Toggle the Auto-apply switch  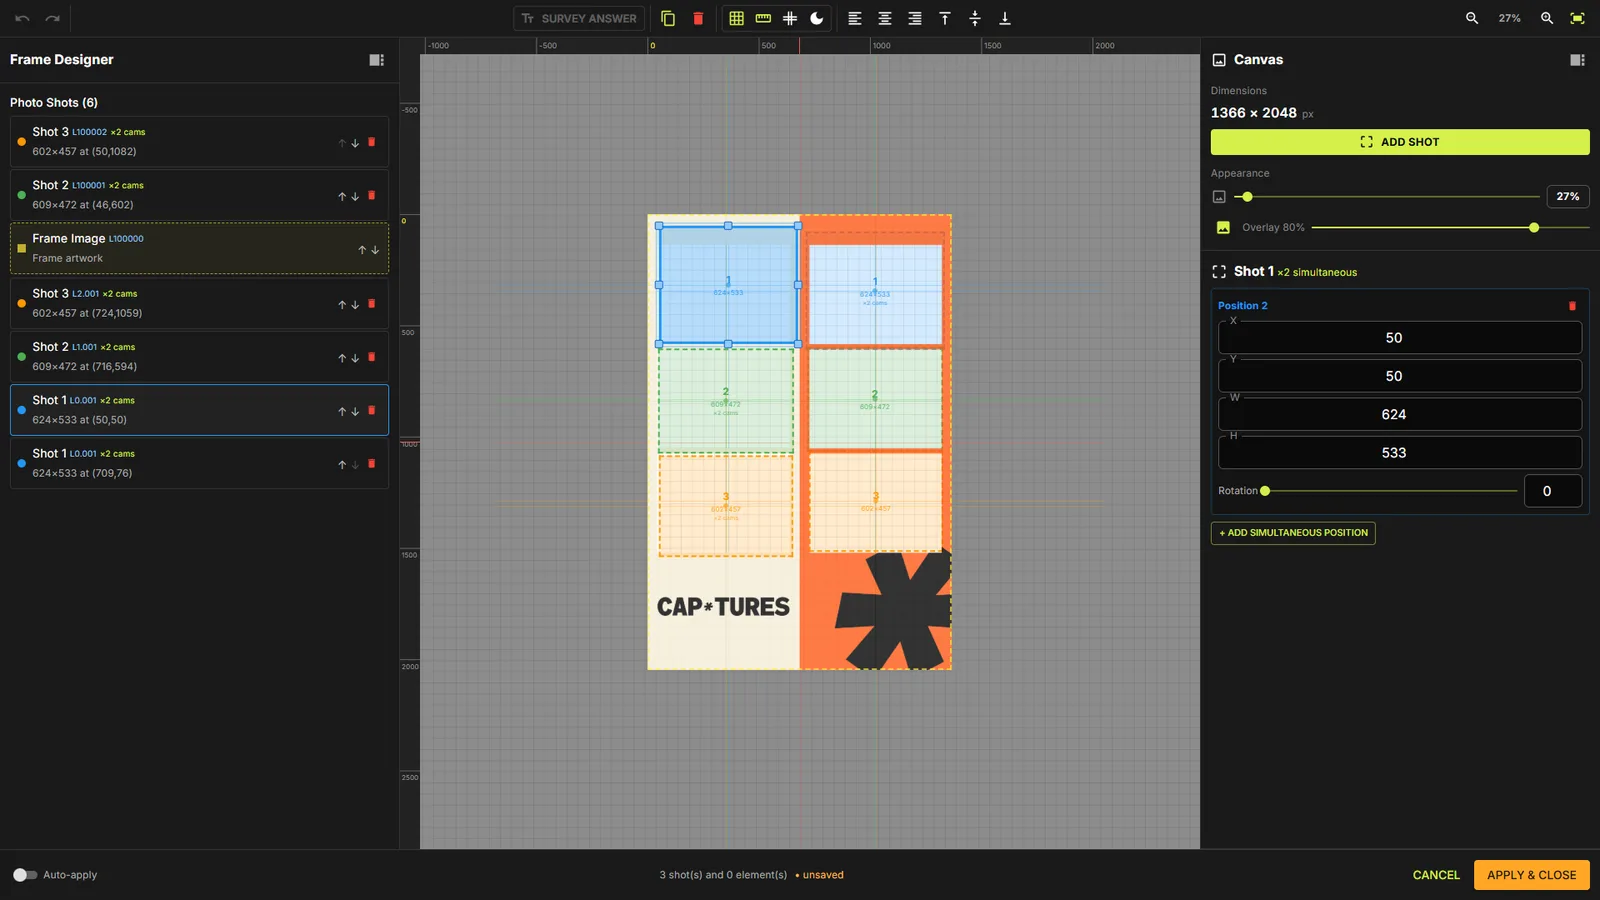(x=25, y=875)
